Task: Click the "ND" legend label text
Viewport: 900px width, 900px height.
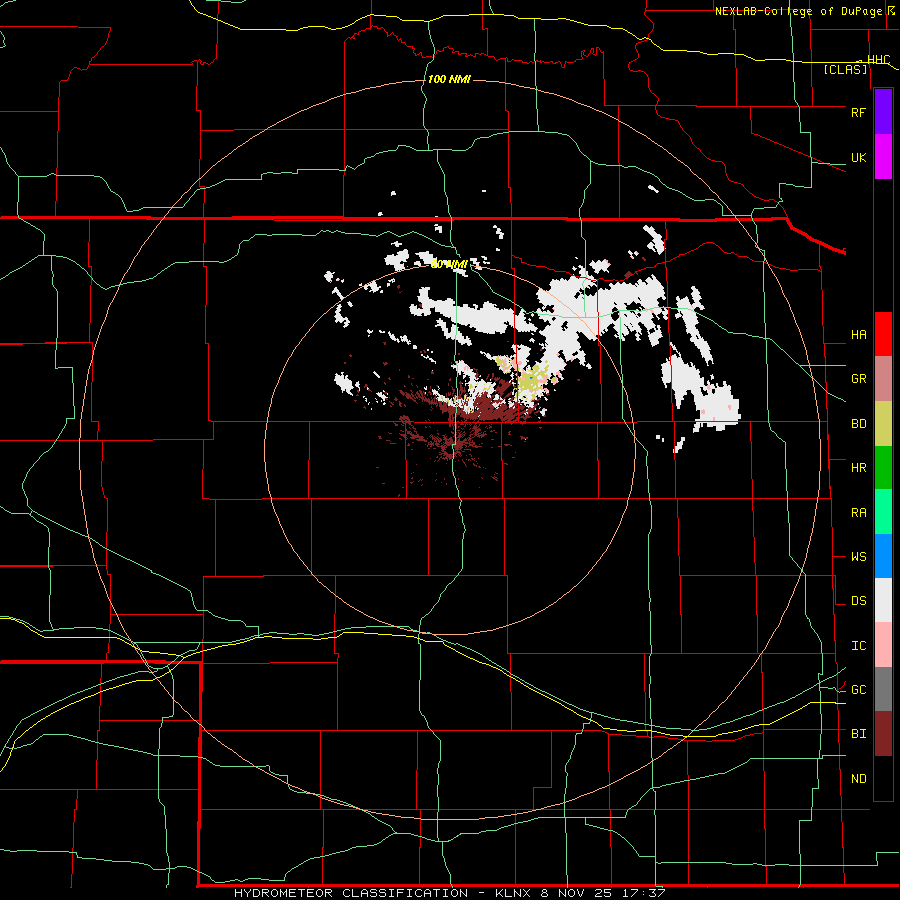Action: (858, 779)
